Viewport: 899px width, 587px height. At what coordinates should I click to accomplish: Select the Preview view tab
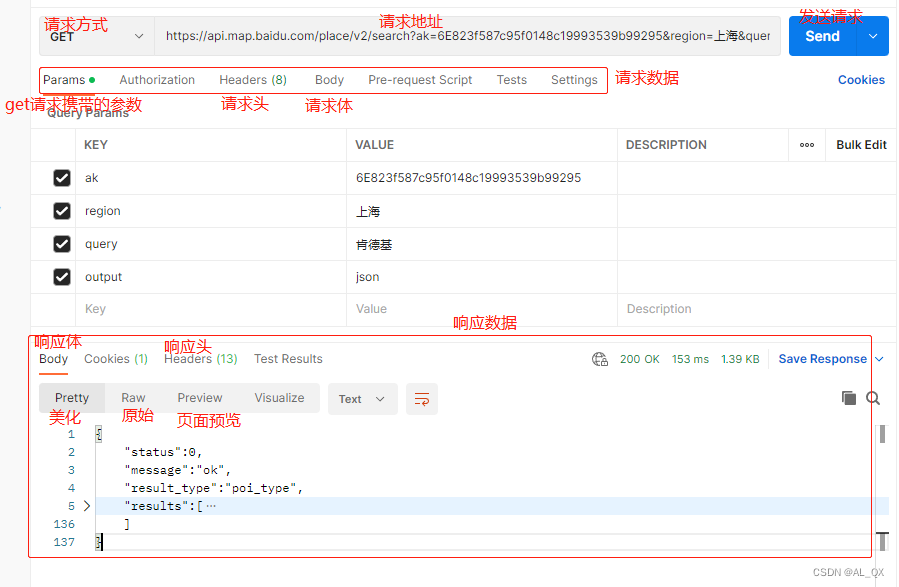coord(200,398)
